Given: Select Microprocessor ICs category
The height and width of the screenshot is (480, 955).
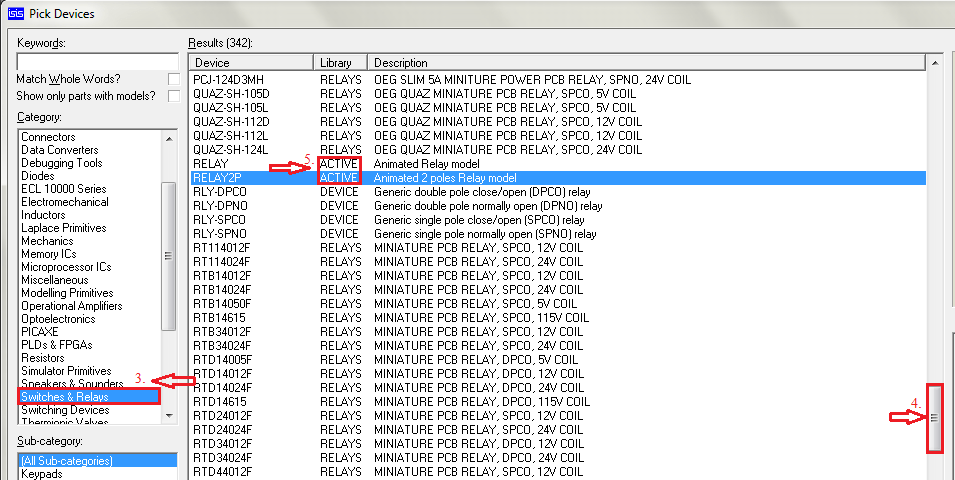Looking at the screenshot, I should point(66,267).
